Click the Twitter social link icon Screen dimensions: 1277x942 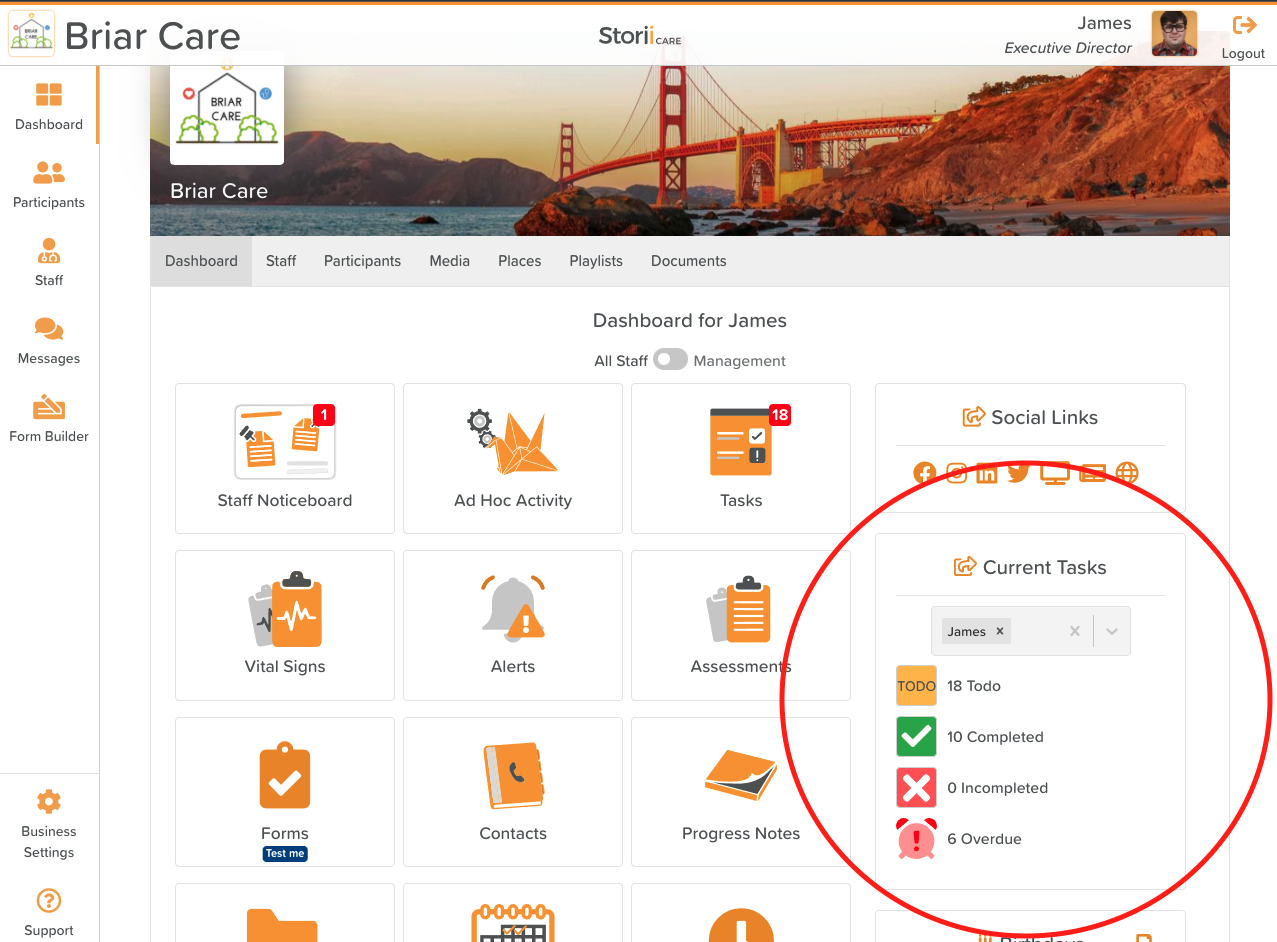1019,474
